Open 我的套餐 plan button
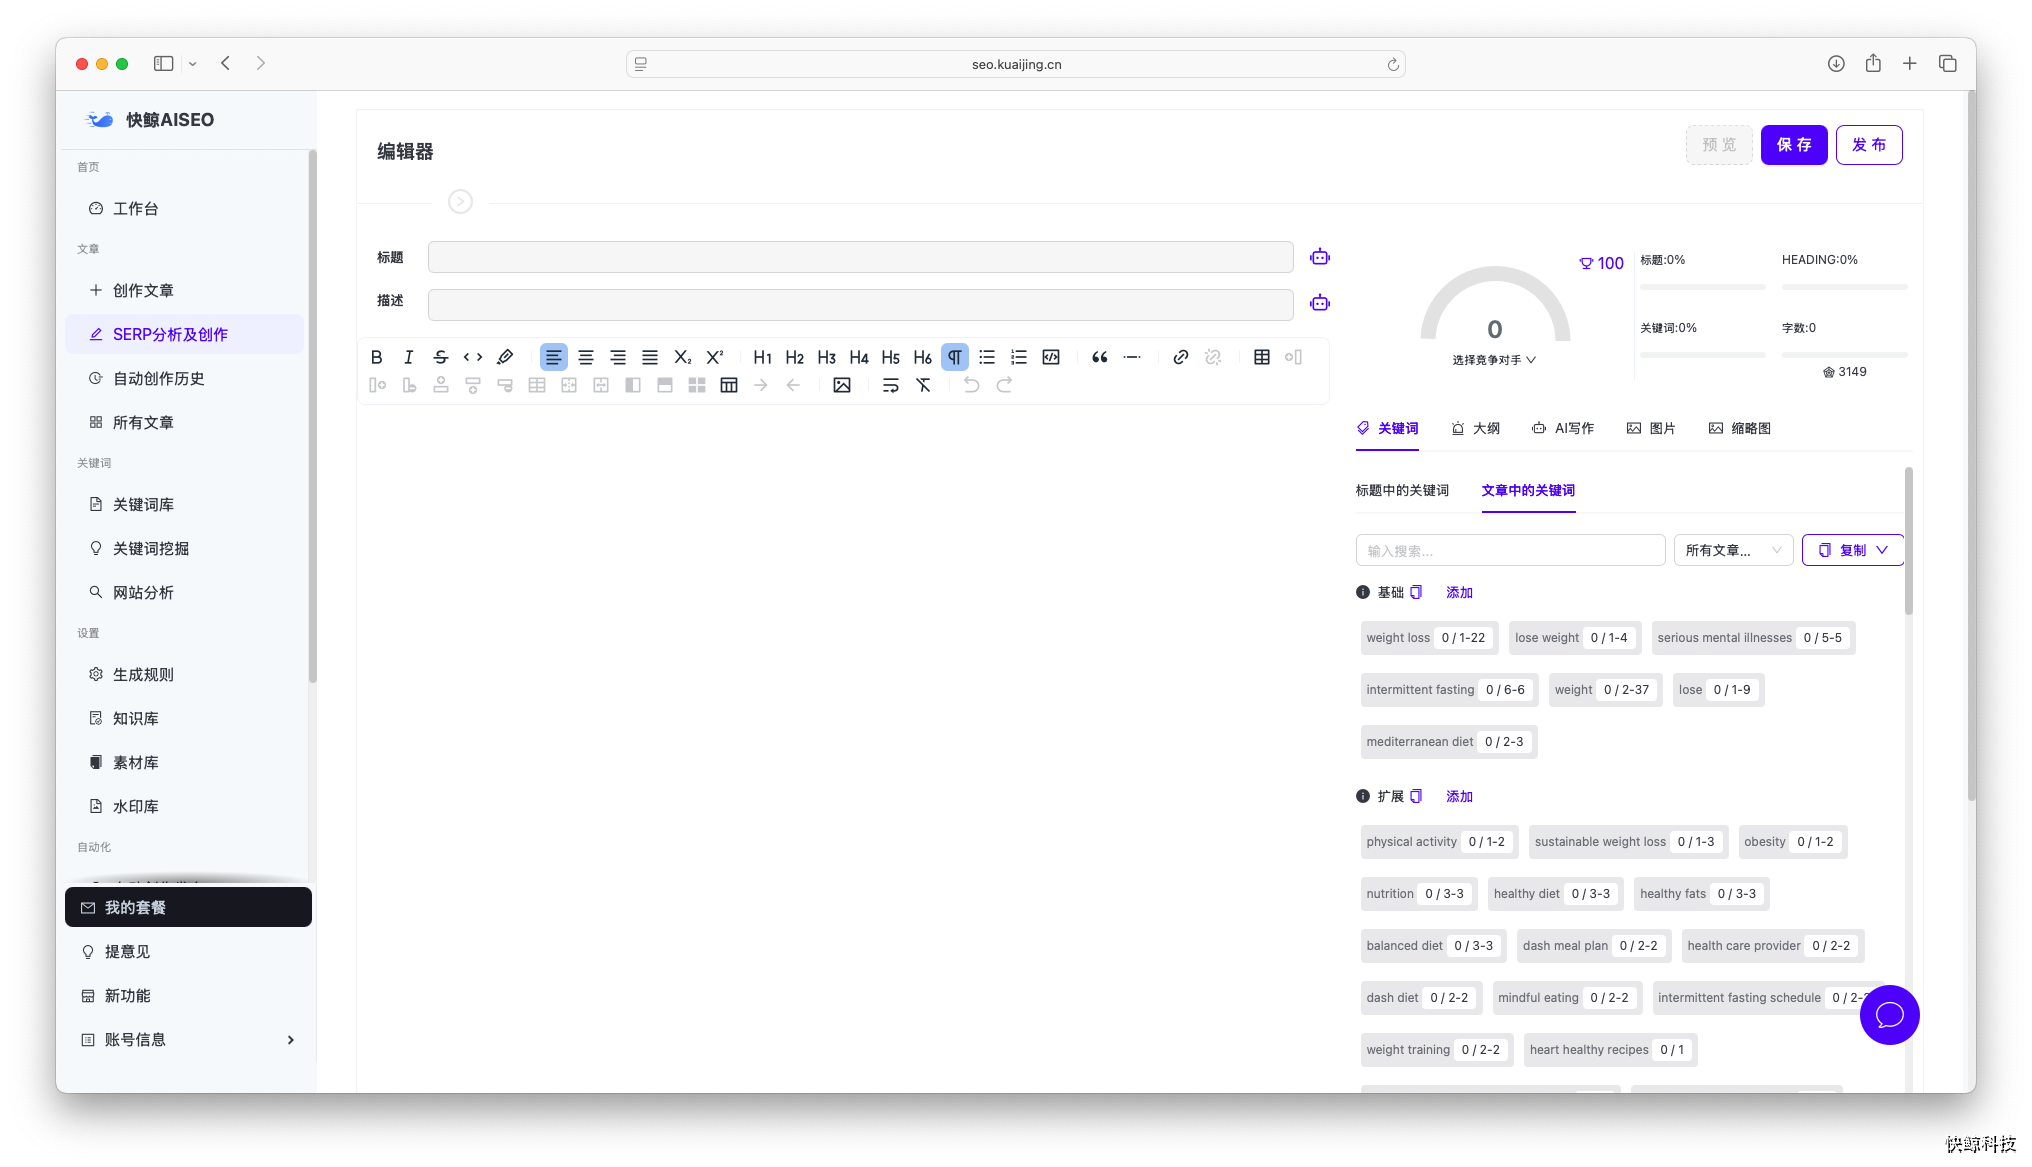Viewport: 2032px width, 1167px height. (x=188, y=907)
